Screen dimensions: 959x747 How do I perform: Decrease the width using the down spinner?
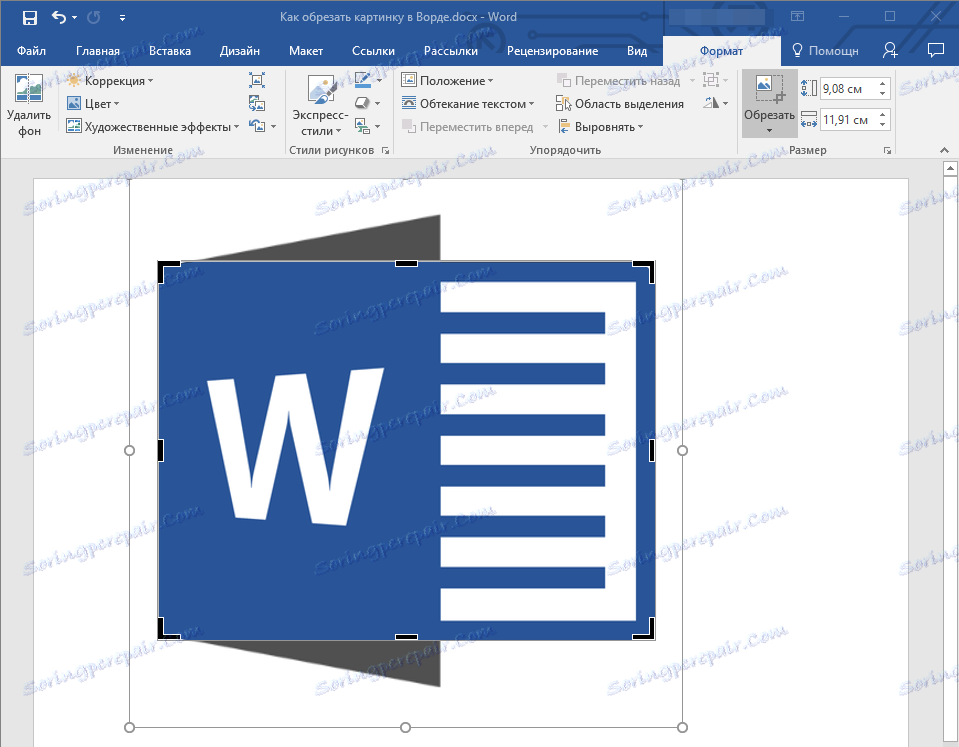[883, 125]
